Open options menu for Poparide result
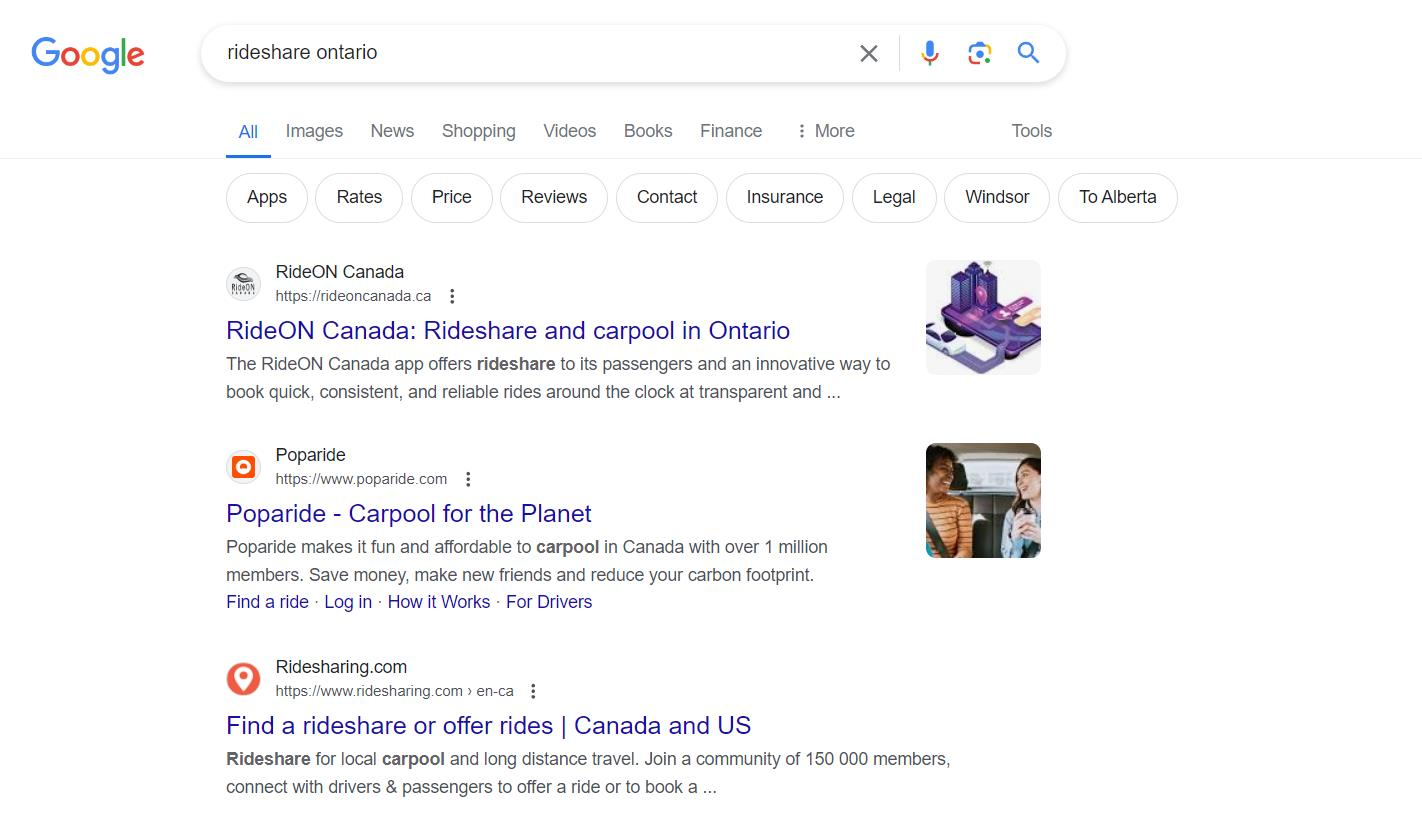This screenshot has width=1422, height=836. coord(468,479)
